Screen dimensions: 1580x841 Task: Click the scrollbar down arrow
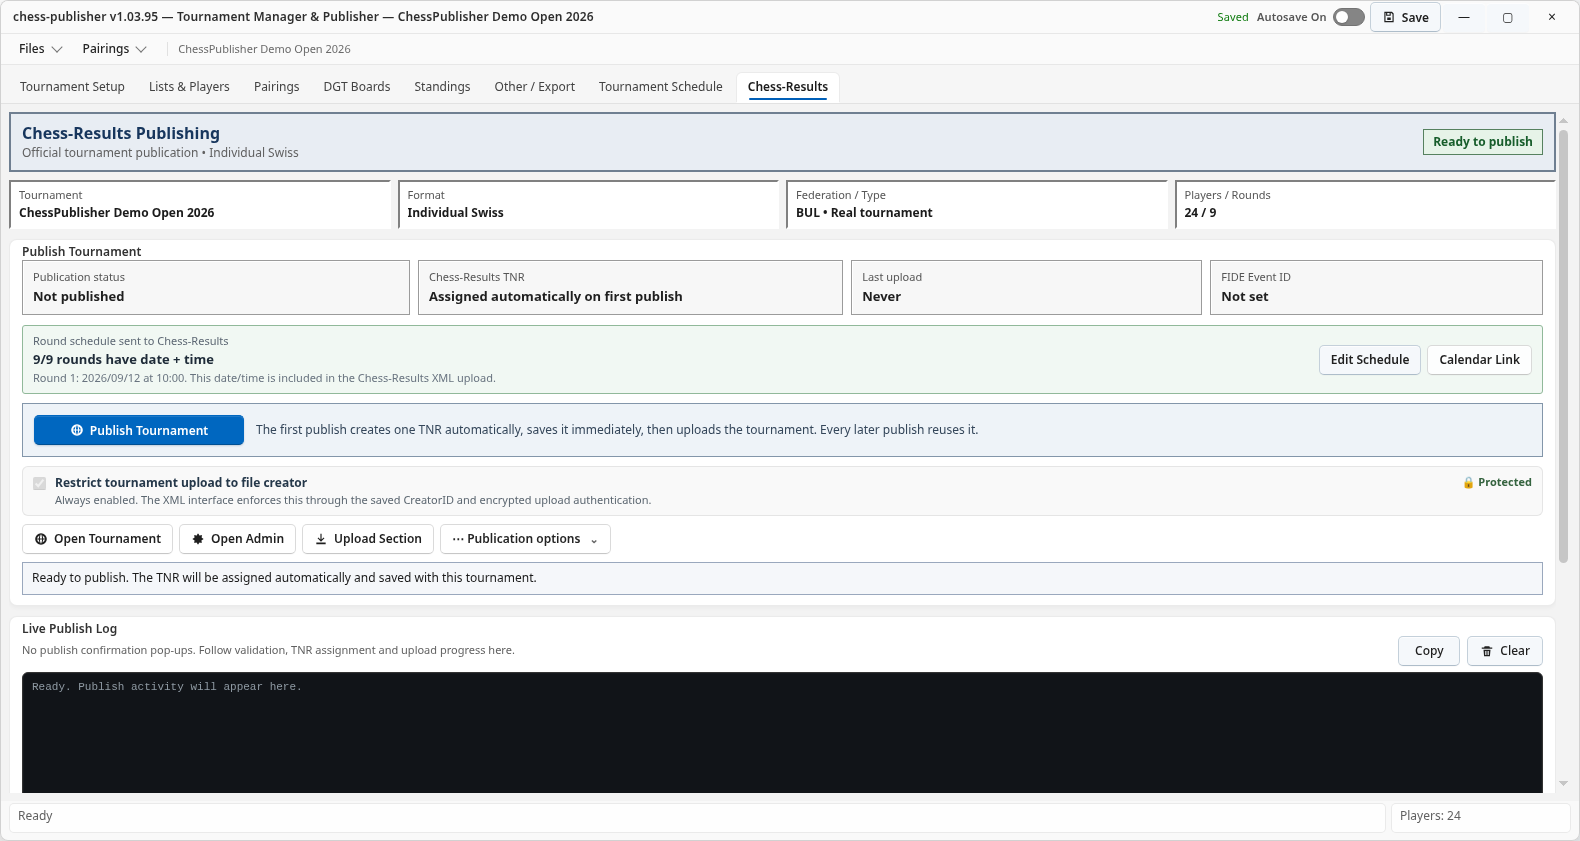(x=1563, y=784)
